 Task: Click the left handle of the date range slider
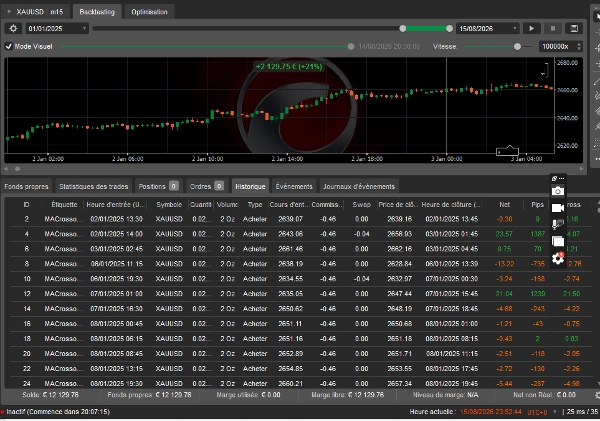403,28
